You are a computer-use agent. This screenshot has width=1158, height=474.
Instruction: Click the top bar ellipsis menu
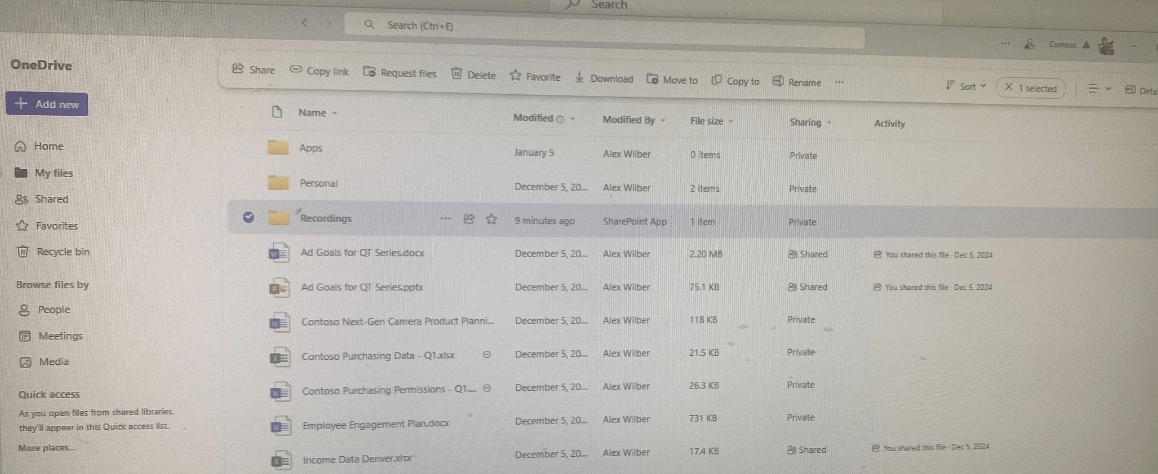[x=1005, y=44]
